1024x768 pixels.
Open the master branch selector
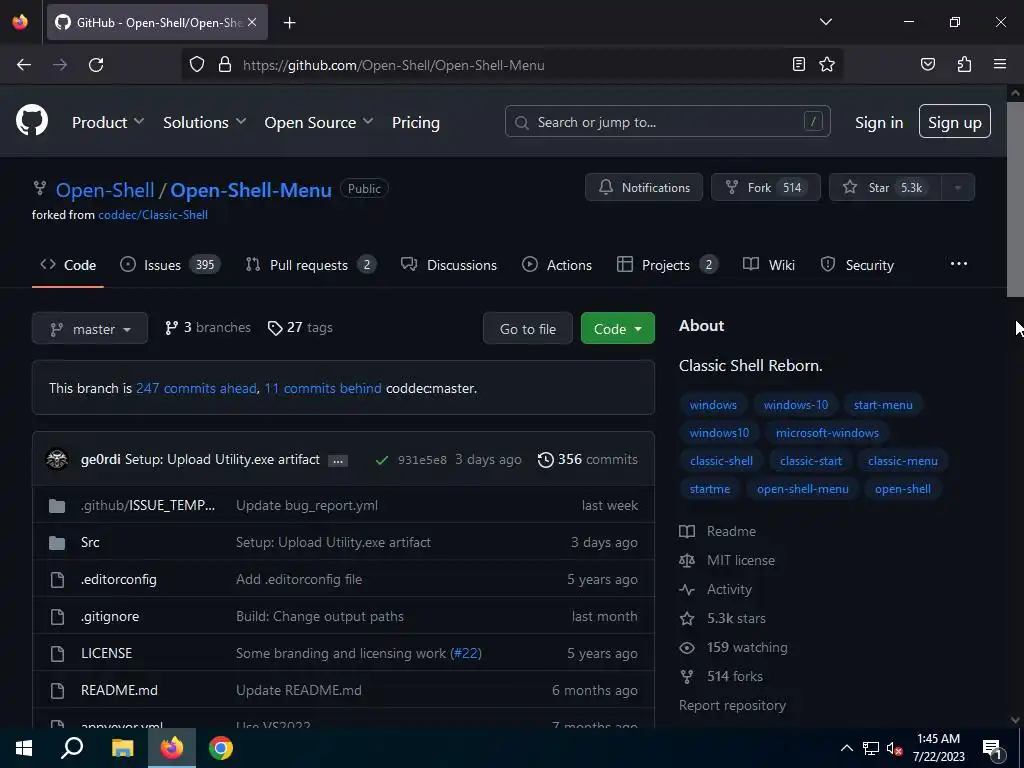(x=89, y=328)
